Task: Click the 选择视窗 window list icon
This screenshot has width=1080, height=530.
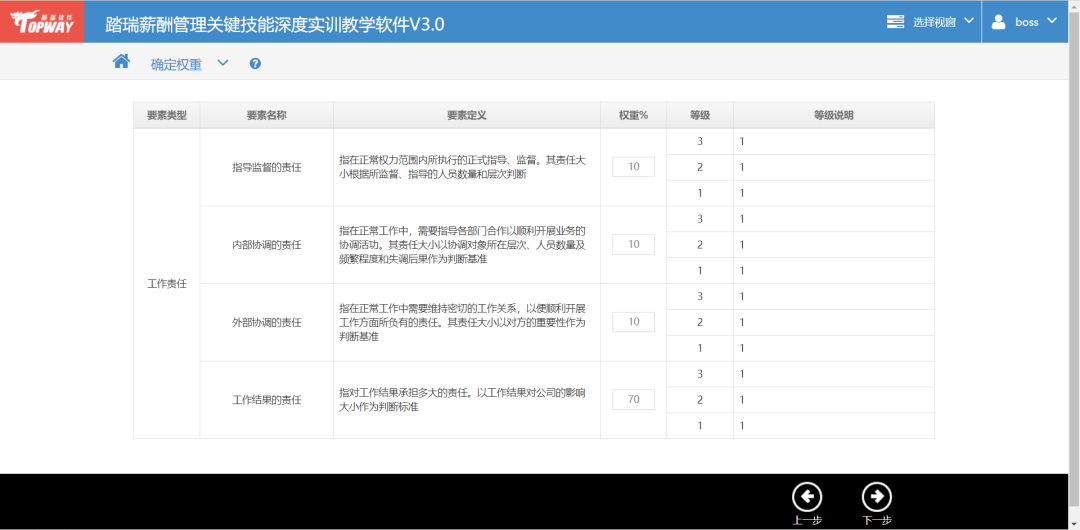Action: click(895, 21)
